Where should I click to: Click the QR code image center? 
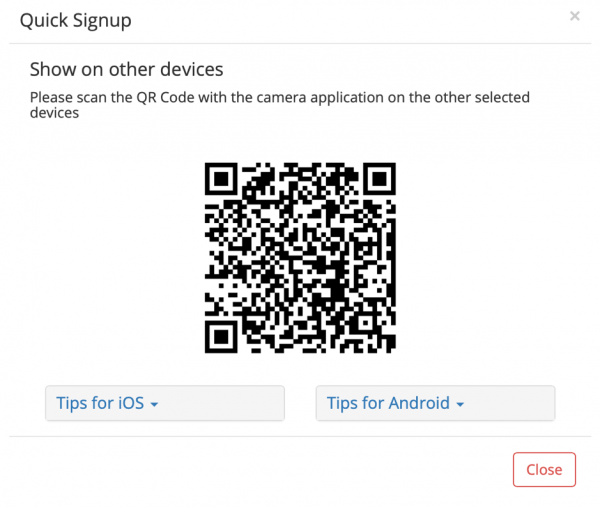(x=300, y=257)
